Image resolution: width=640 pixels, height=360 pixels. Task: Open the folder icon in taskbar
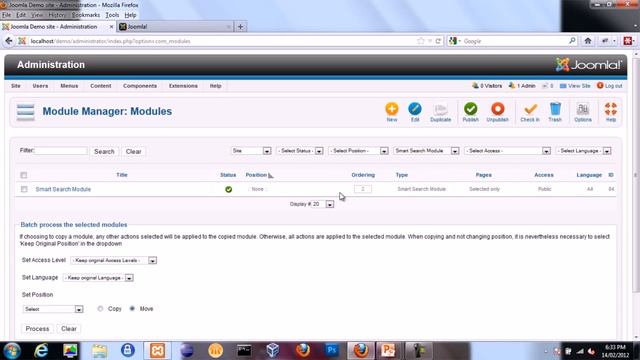tap(99, 351)
